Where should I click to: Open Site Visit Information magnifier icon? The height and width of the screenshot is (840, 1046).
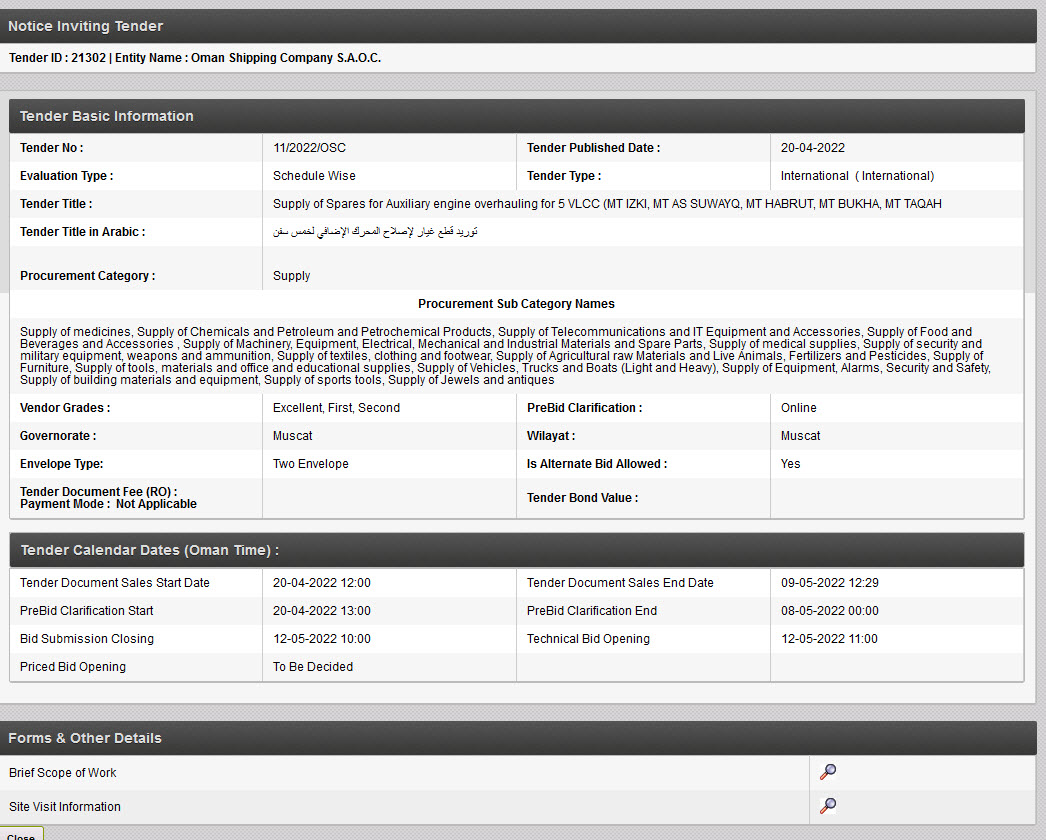(x=828, y=806)
